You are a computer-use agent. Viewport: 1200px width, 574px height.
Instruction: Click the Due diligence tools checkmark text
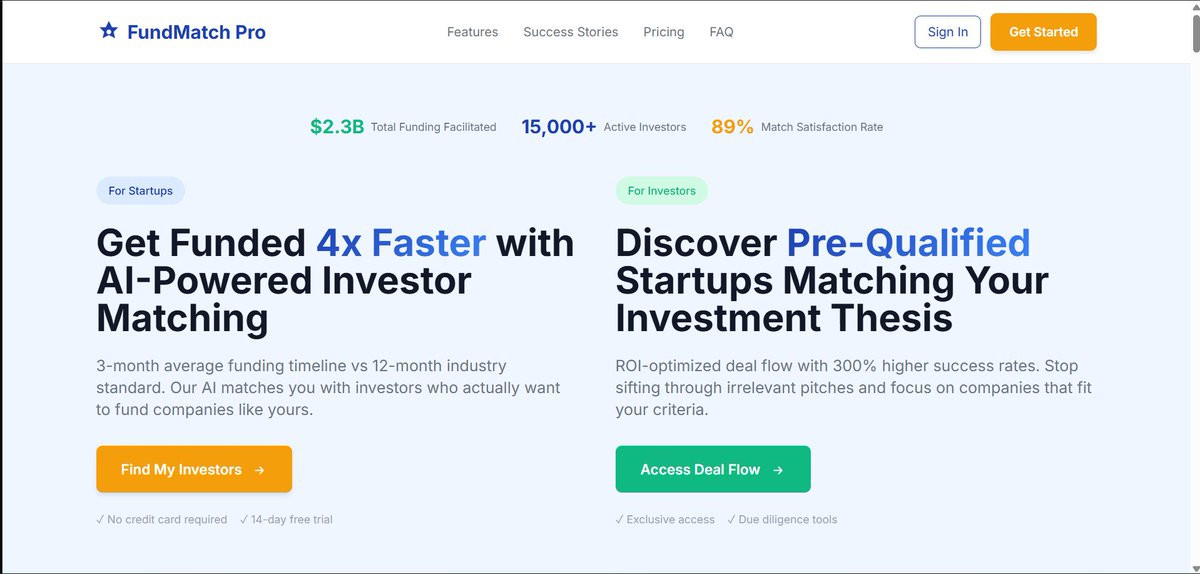782,520
